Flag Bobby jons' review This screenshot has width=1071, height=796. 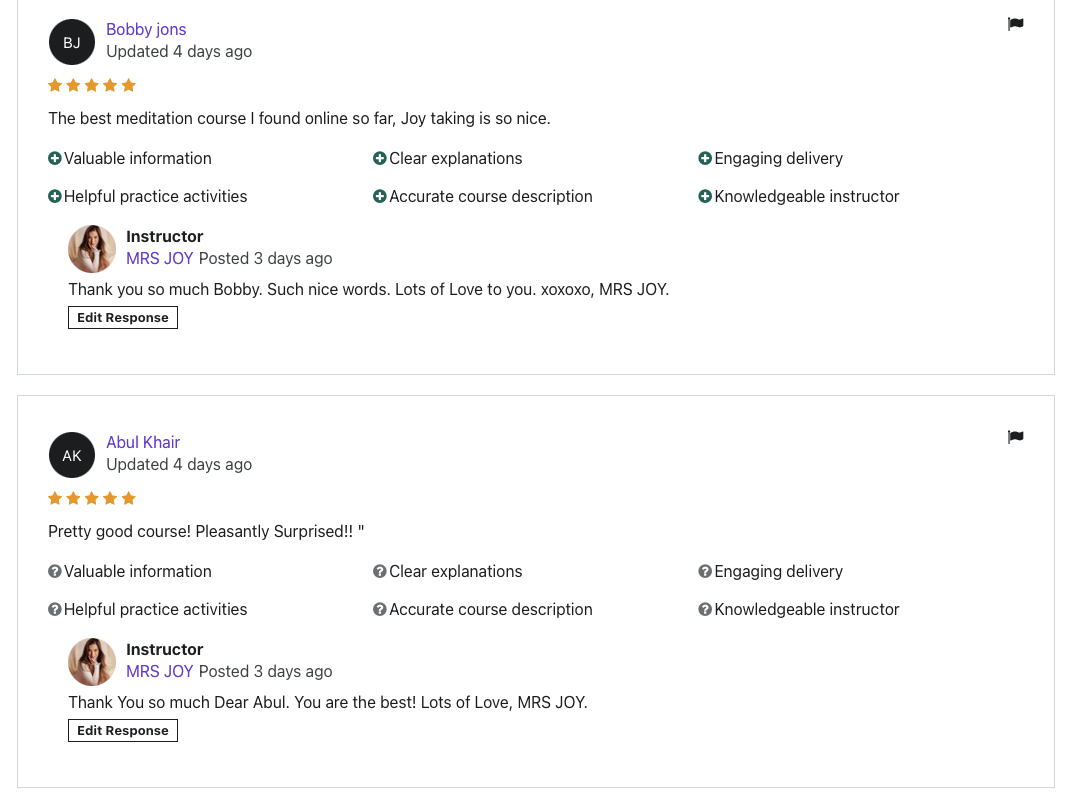point(1015,24)
